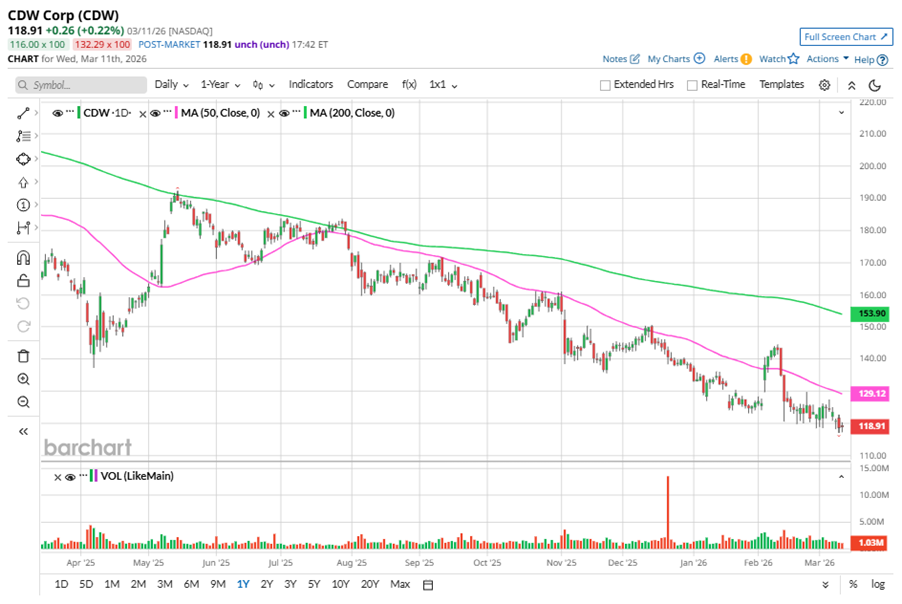Select the 1Y time range
This screenshot has width=902, height=604.
(x=243, y=584)
